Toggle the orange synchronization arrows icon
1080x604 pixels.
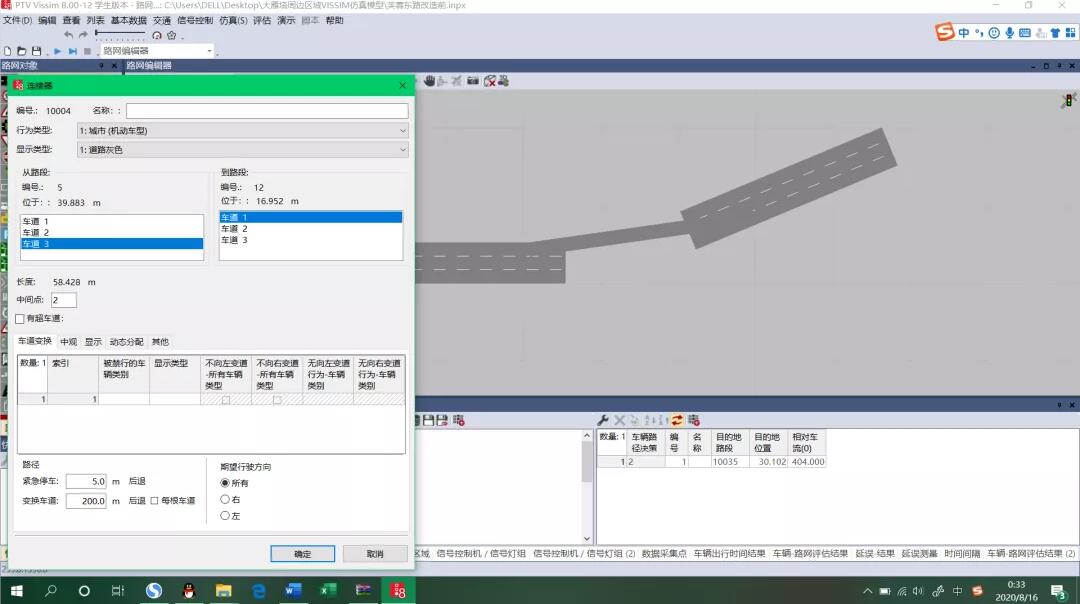coord(677,420)
